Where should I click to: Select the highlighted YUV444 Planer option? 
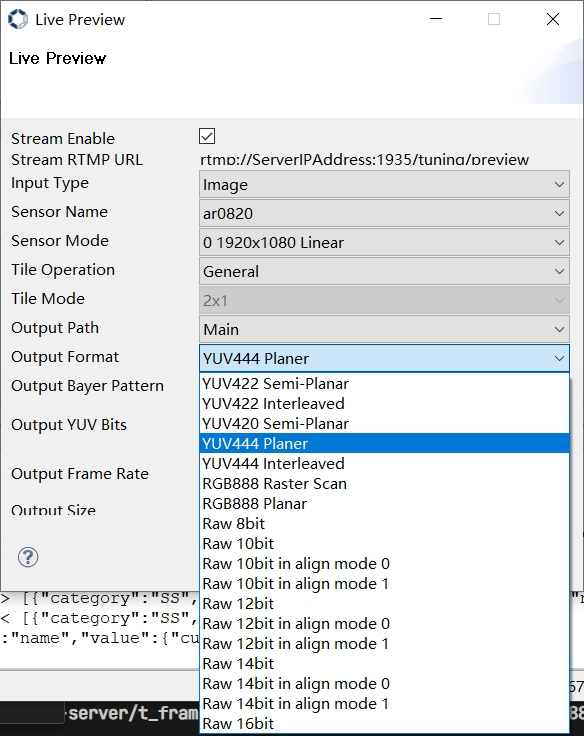[x=384, y=444]
